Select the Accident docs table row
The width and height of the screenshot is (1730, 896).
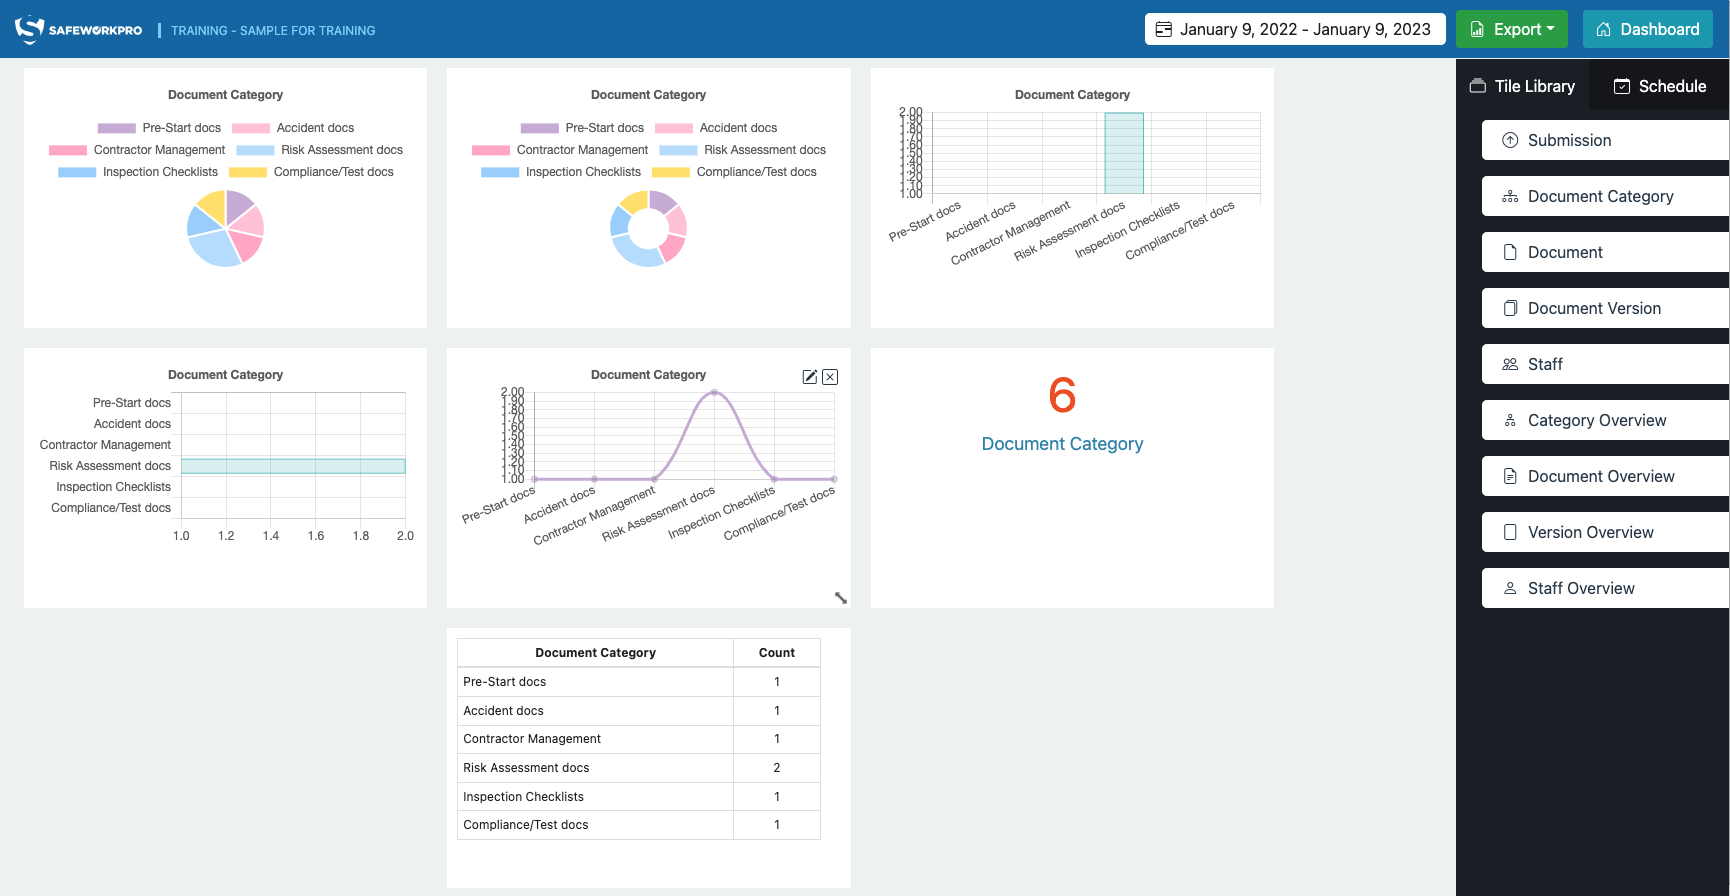639,711
